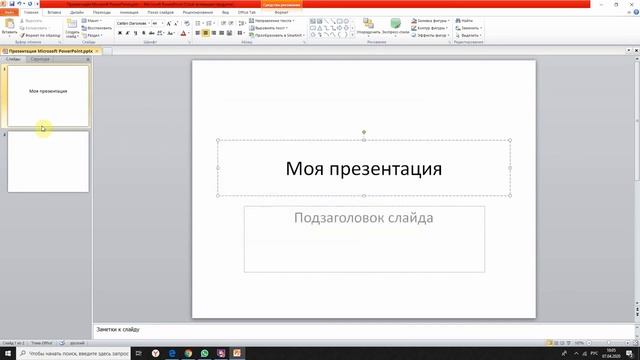Open Microsoft Edge from the taskbar
Viewport: 640px width, 360px height.
pos(172,353)
